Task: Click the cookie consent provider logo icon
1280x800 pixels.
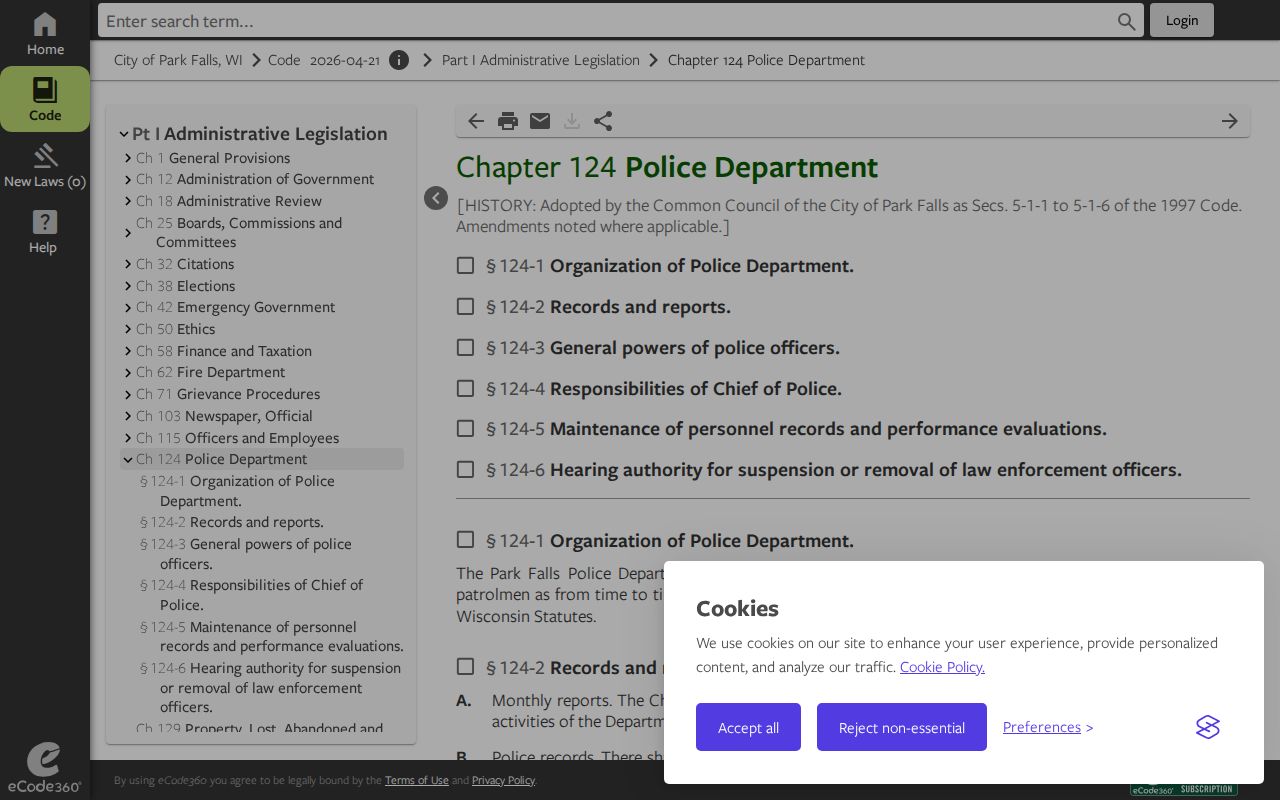Action: (x=1208, y=727)
